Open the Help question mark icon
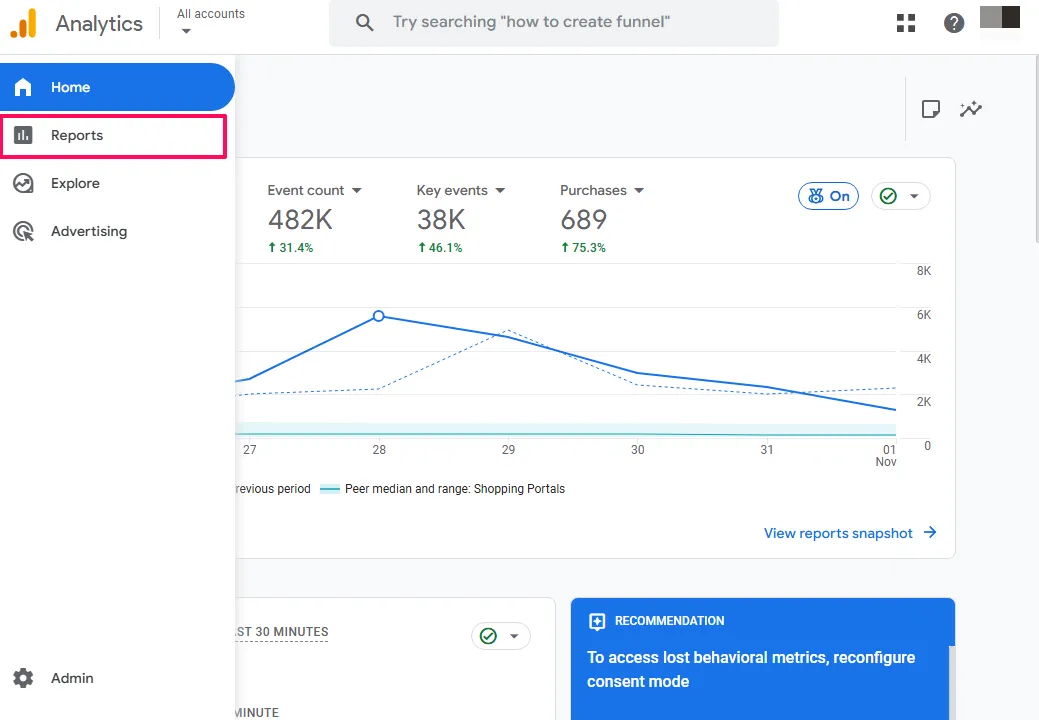 [954, 23]
